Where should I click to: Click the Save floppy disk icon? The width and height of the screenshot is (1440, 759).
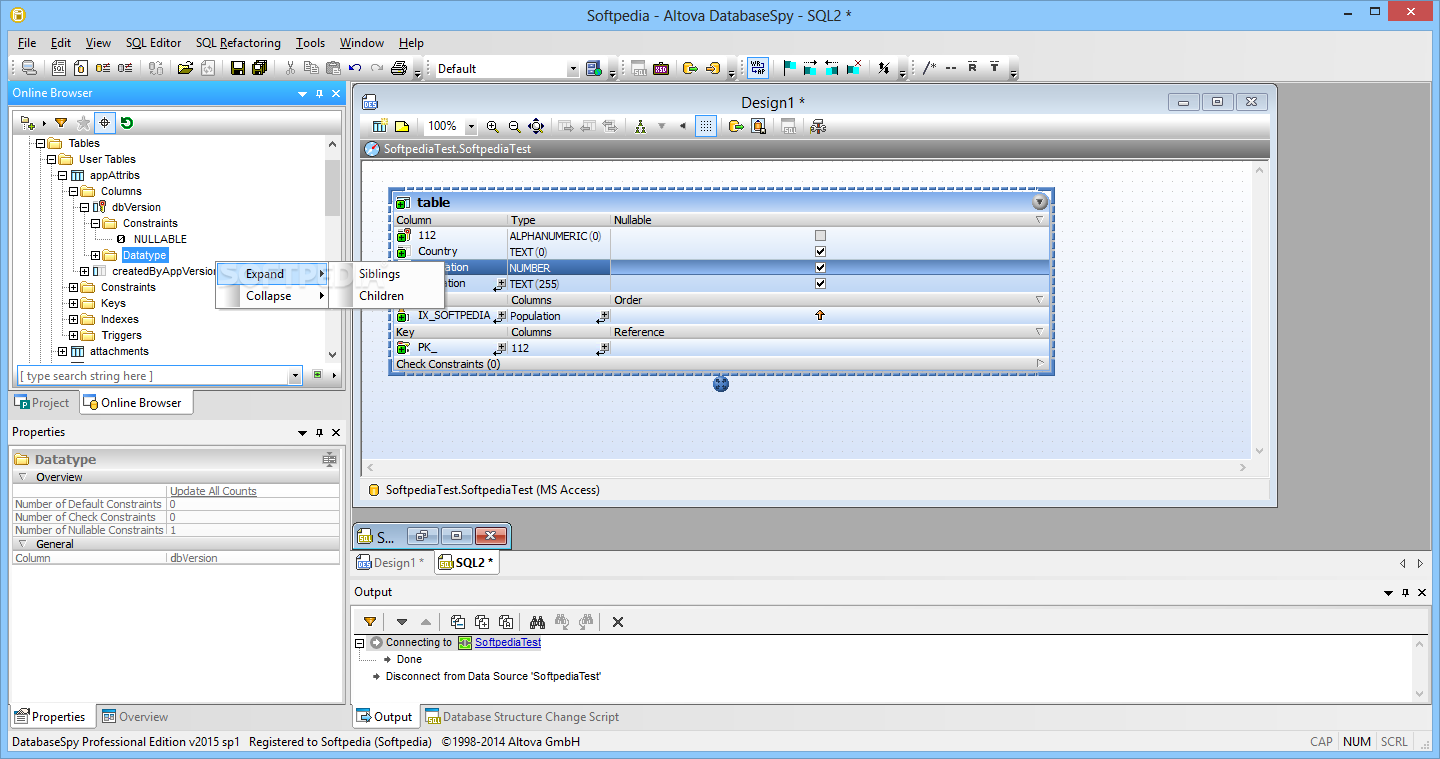(x=238, y=68)
